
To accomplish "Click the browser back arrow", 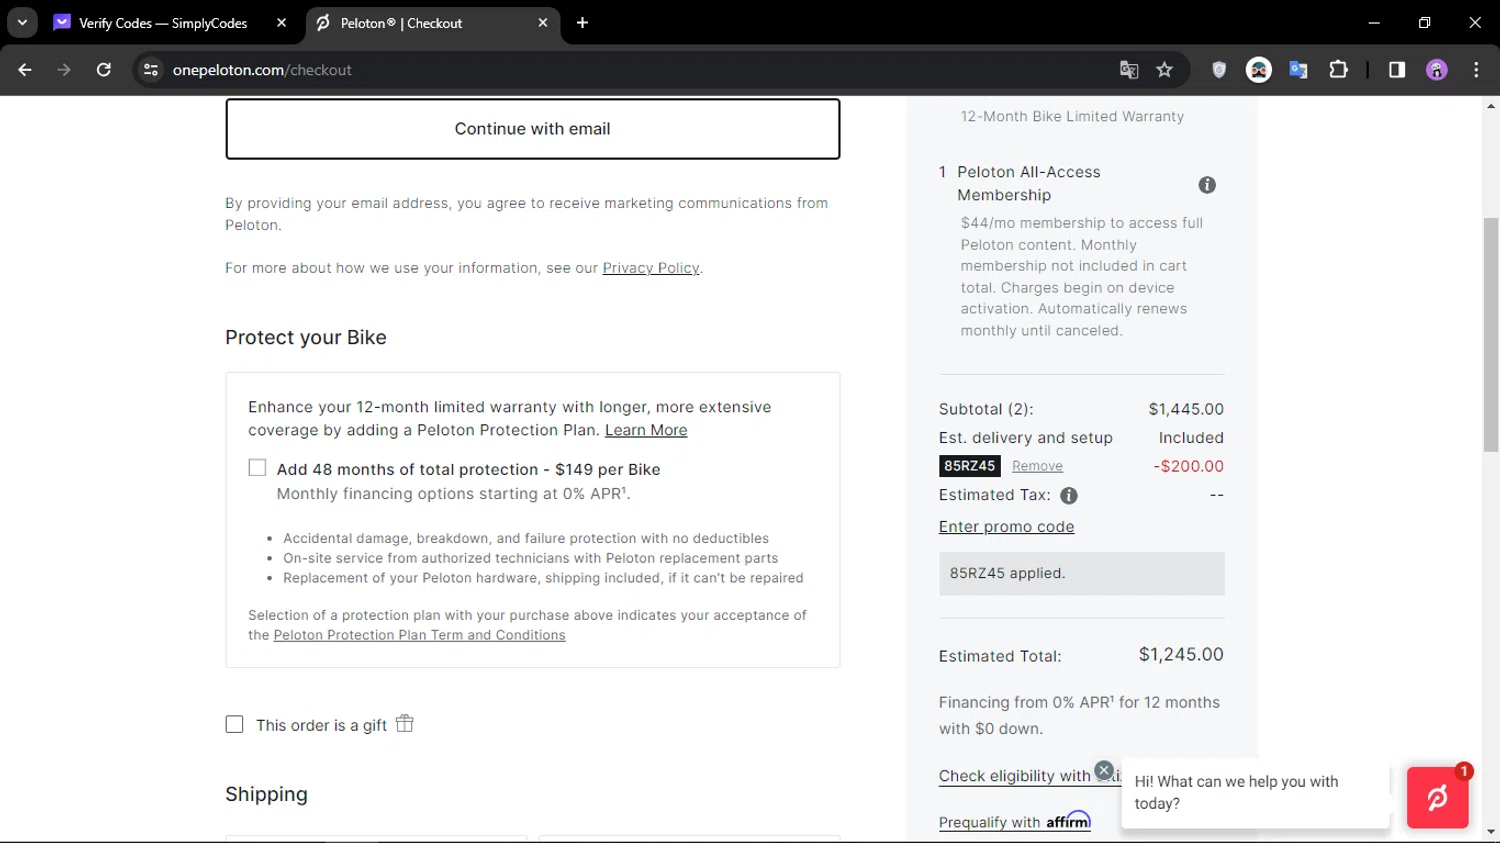I will pyautogui.click(x=25, y=70).
